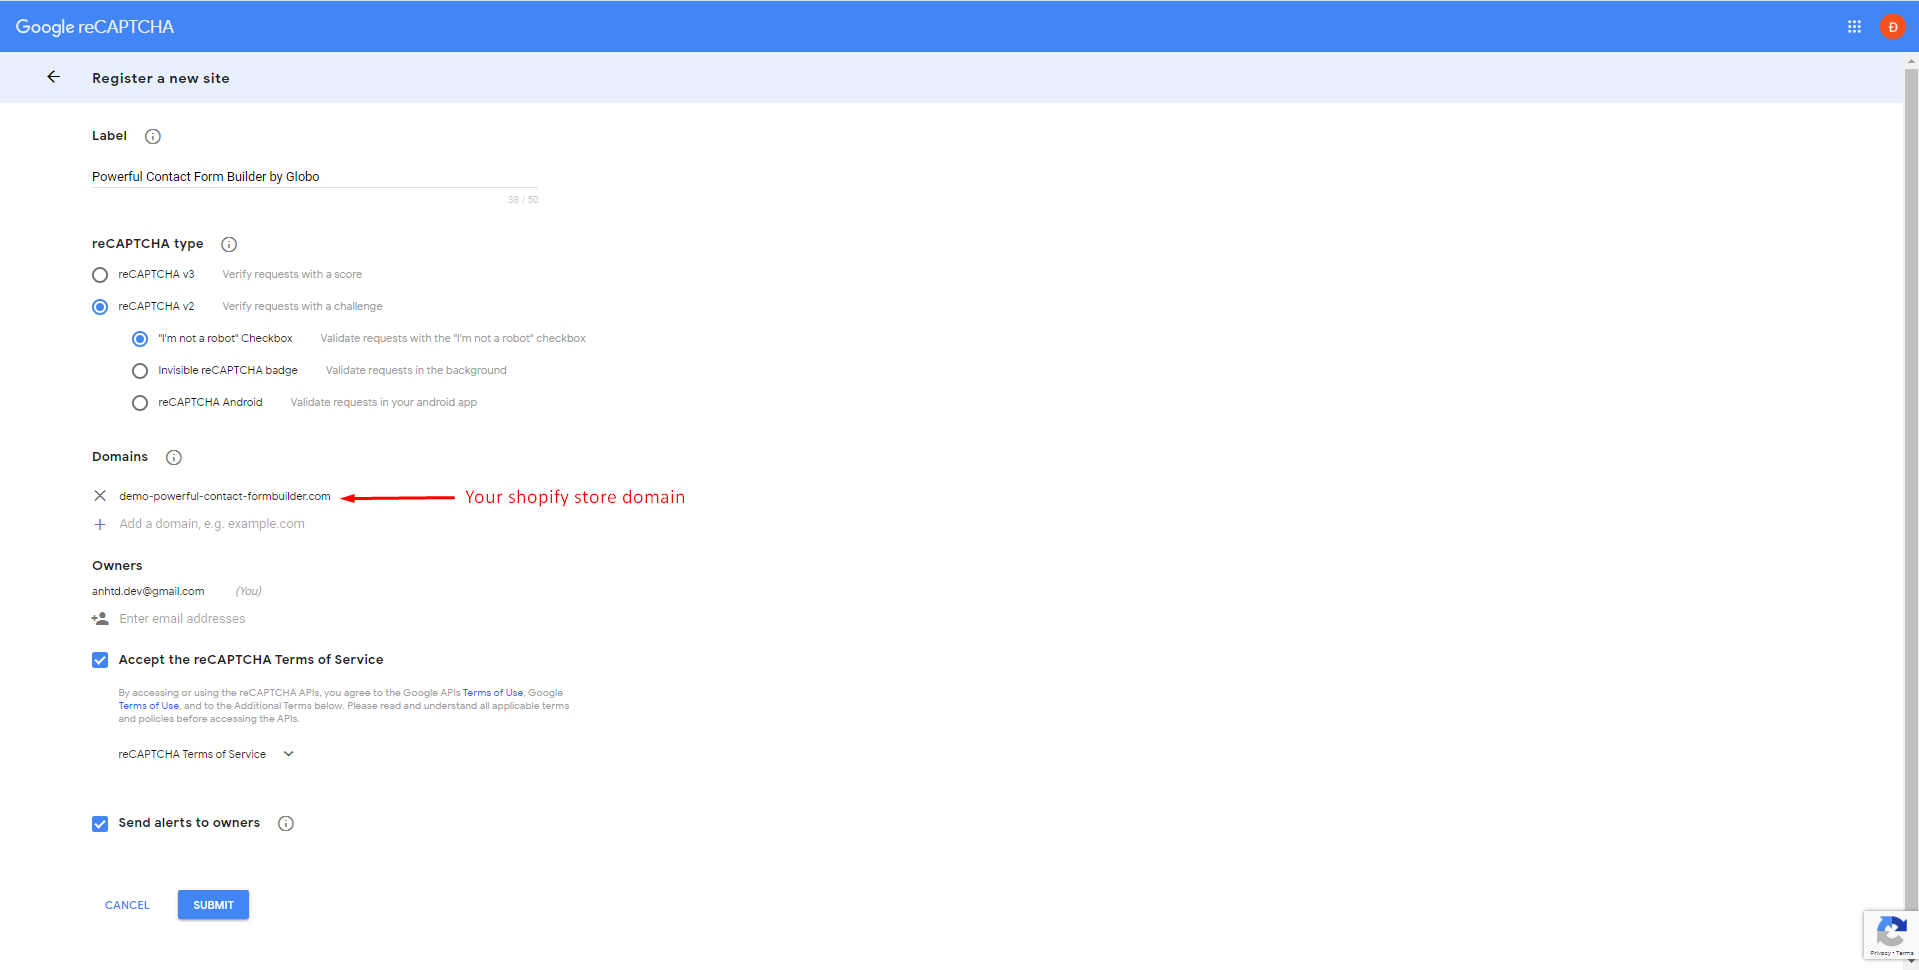The image size is (1919, 970).
Task: Choose Invisible reCAPTCHA badge option
Action: (x=140, y=371)
